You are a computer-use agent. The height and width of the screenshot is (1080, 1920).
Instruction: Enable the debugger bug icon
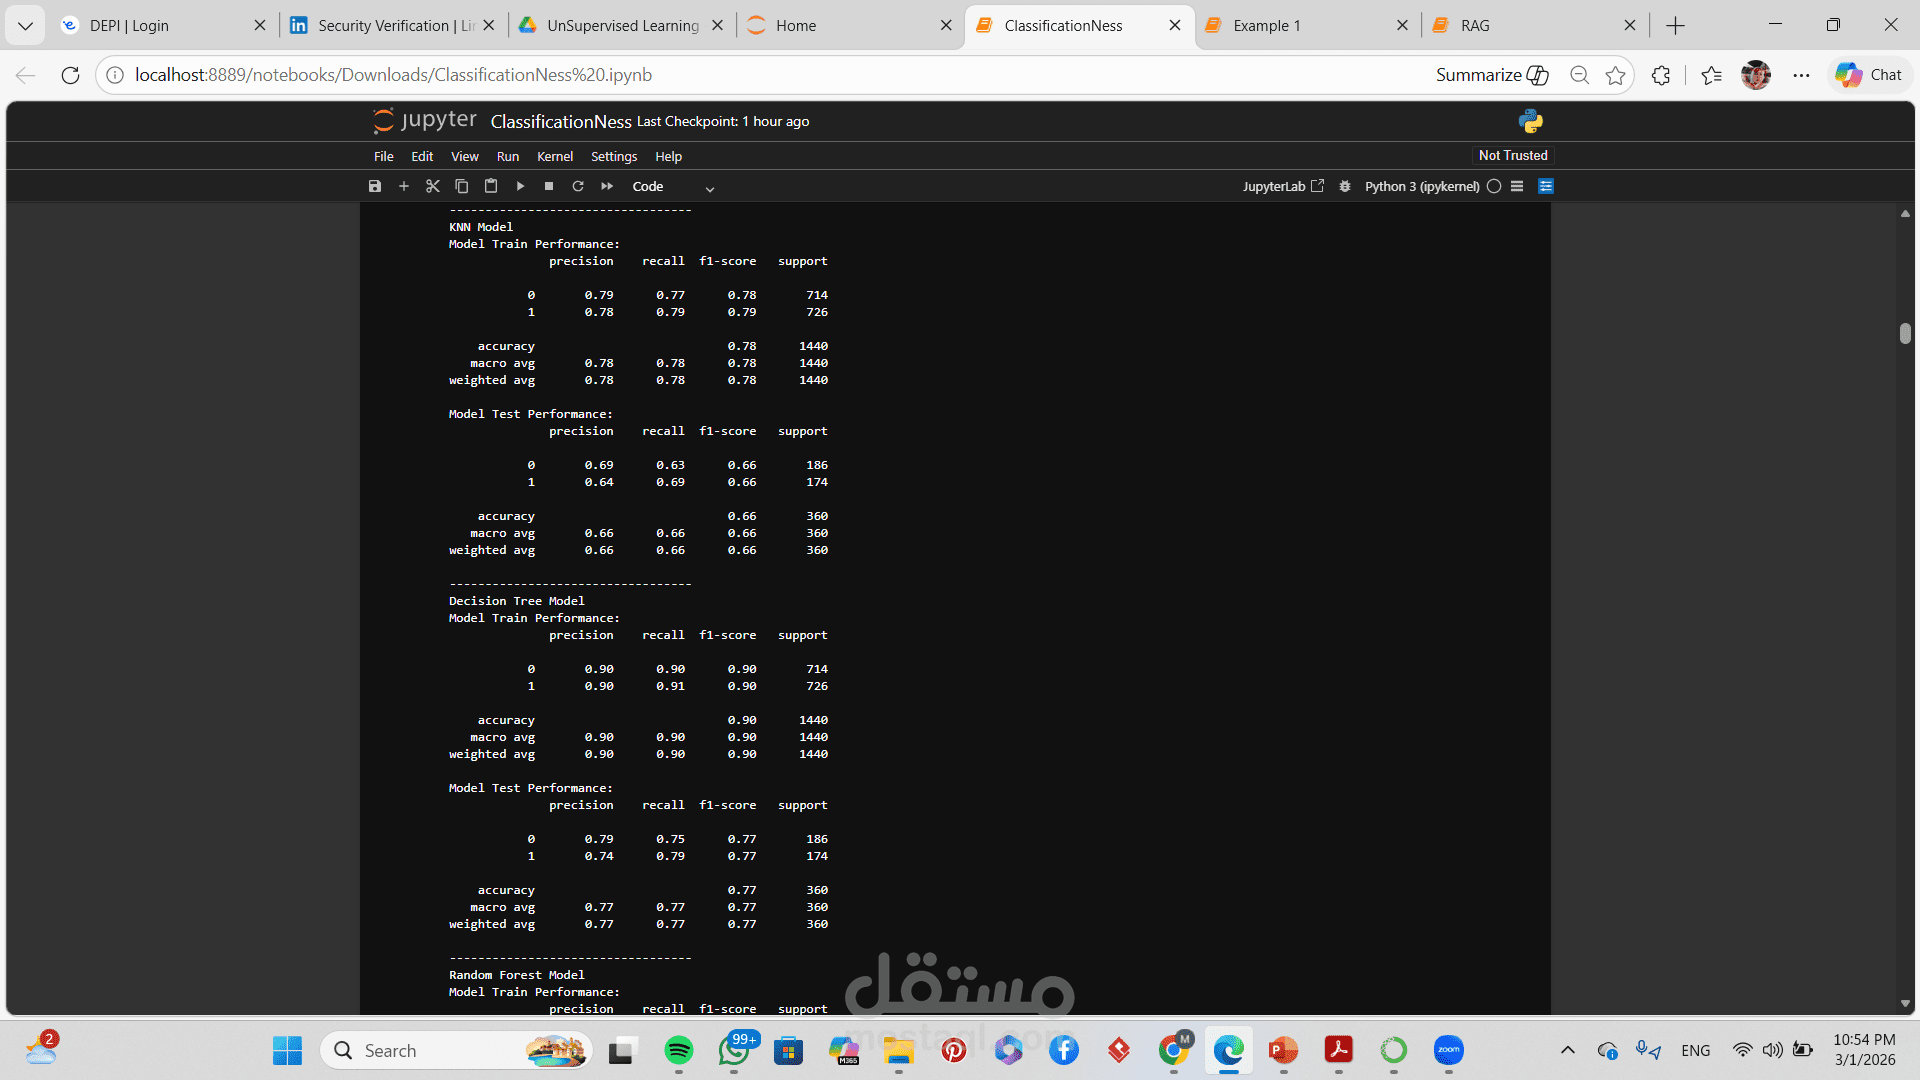1345,186
